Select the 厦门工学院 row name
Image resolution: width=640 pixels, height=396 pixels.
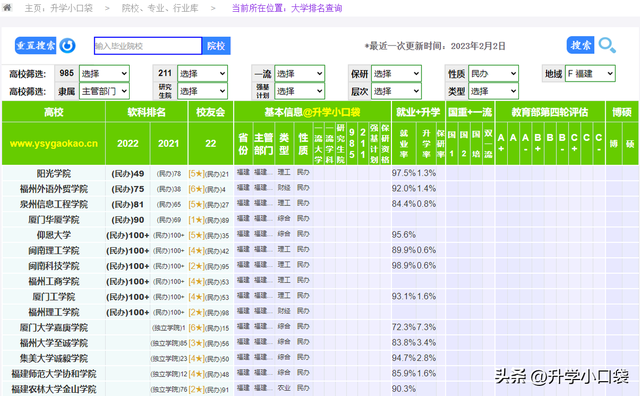[53, 297]
